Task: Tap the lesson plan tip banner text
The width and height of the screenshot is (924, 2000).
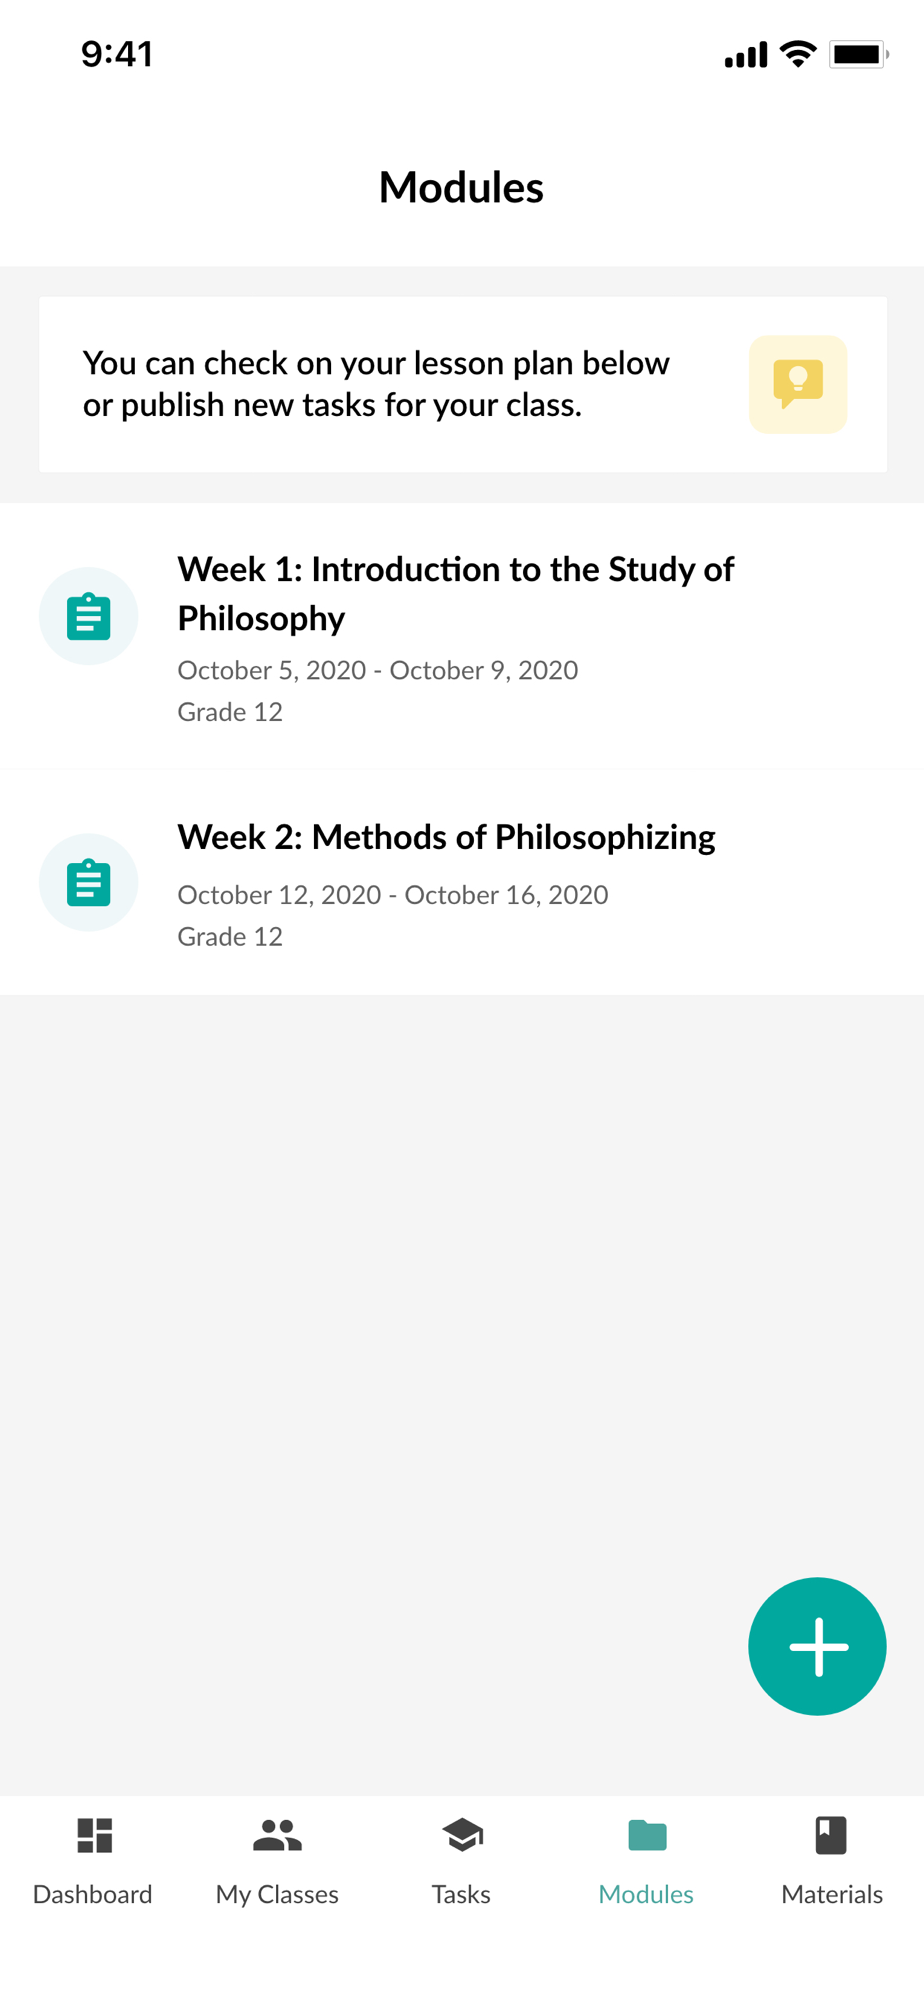Action: 376,384
